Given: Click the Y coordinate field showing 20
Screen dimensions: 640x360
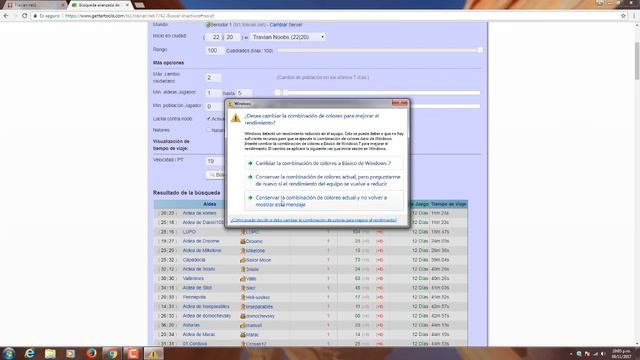Looking at the screenshot, I should click(x=232, y=37).
